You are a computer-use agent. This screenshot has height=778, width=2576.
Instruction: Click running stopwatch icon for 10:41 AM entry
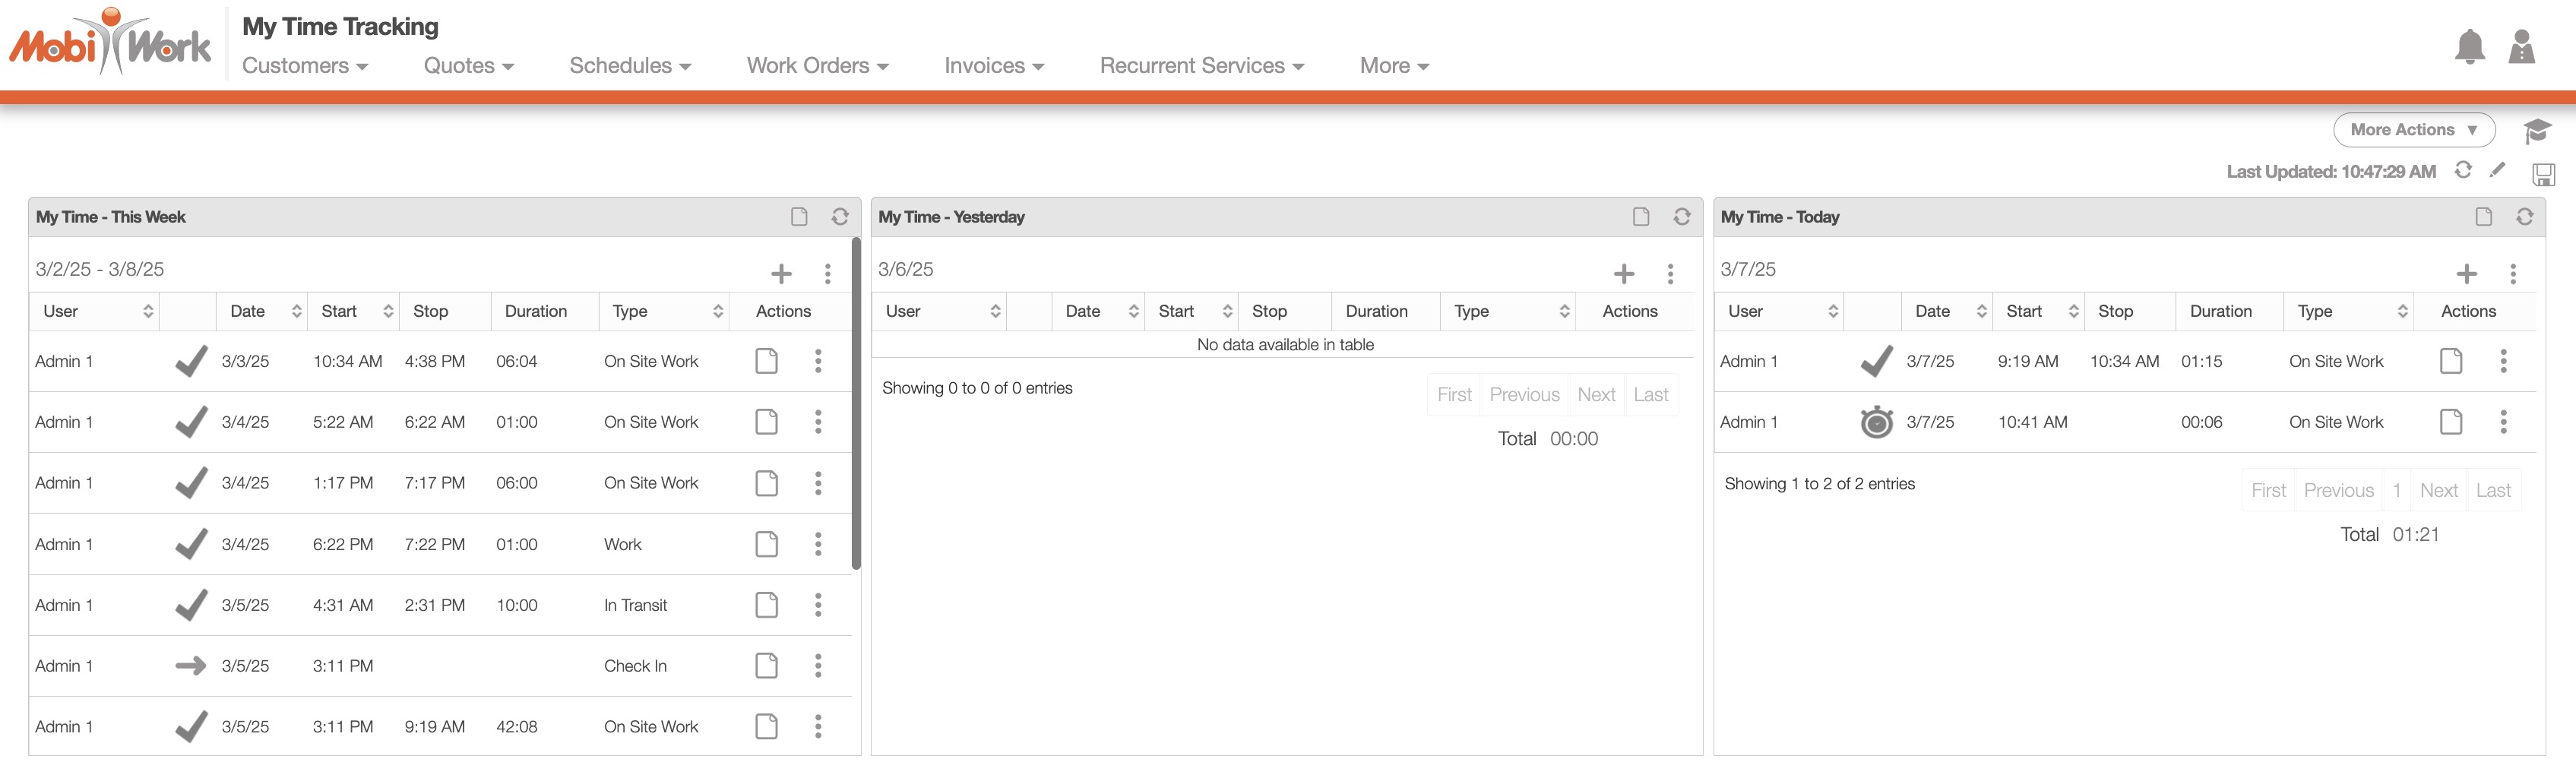point(1876,422)
